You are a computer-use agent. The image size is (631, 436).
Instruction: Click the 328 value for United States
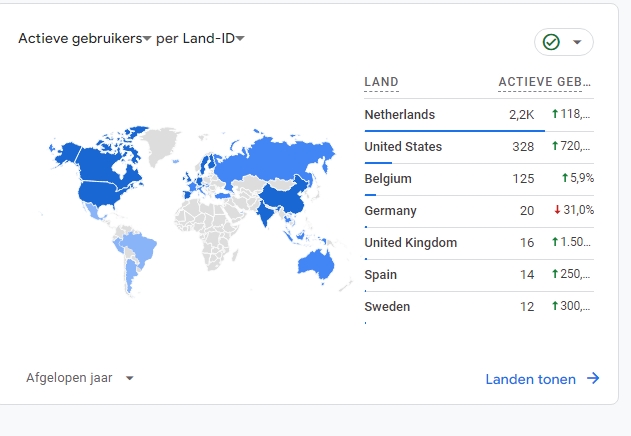523,147
